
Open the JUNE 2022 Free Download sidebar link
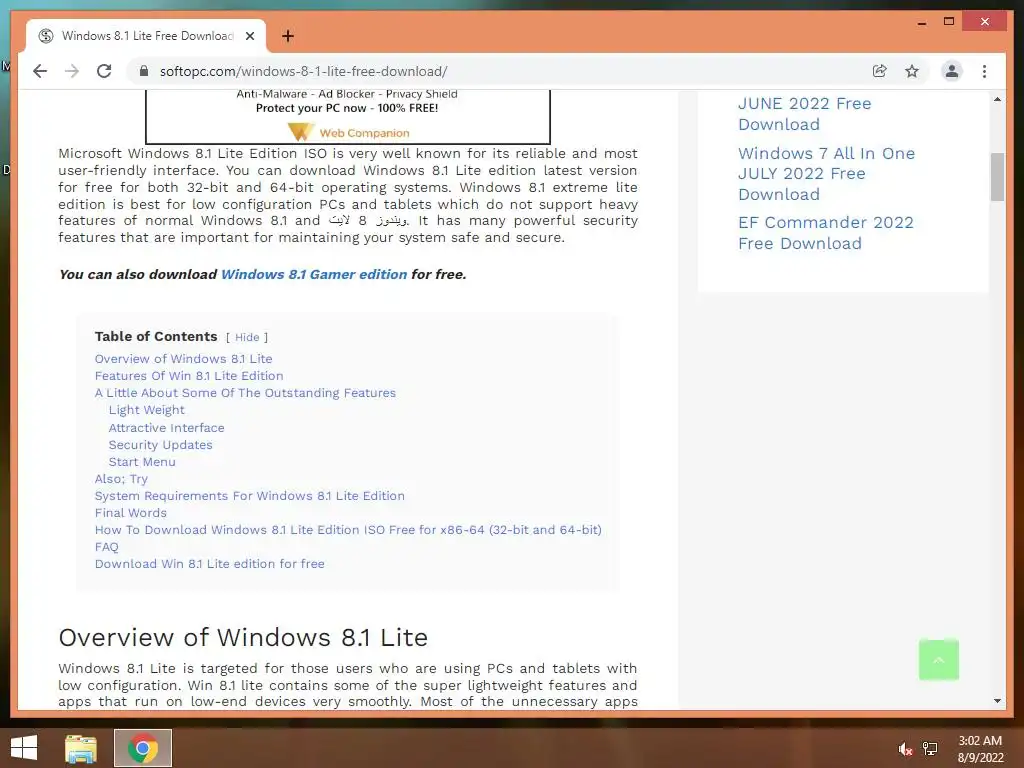pos(805,114)
